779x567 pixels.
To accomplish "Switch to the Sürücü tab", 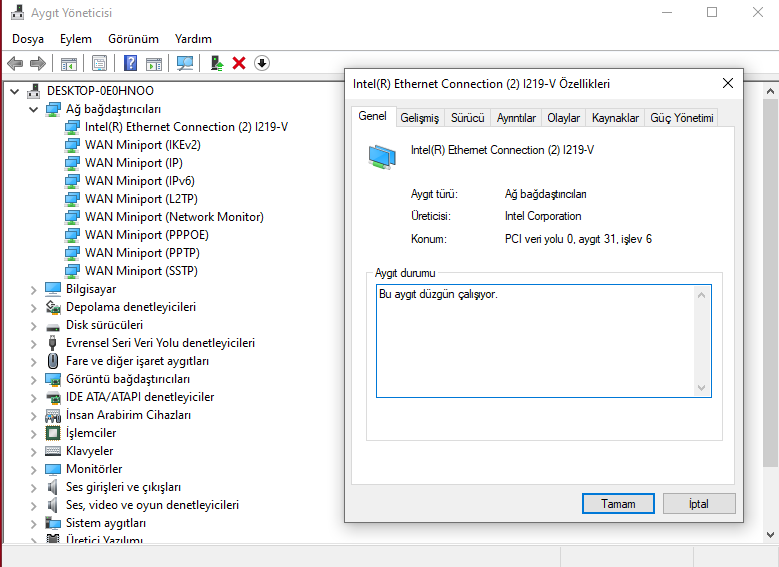I will (x=467, y=118).
